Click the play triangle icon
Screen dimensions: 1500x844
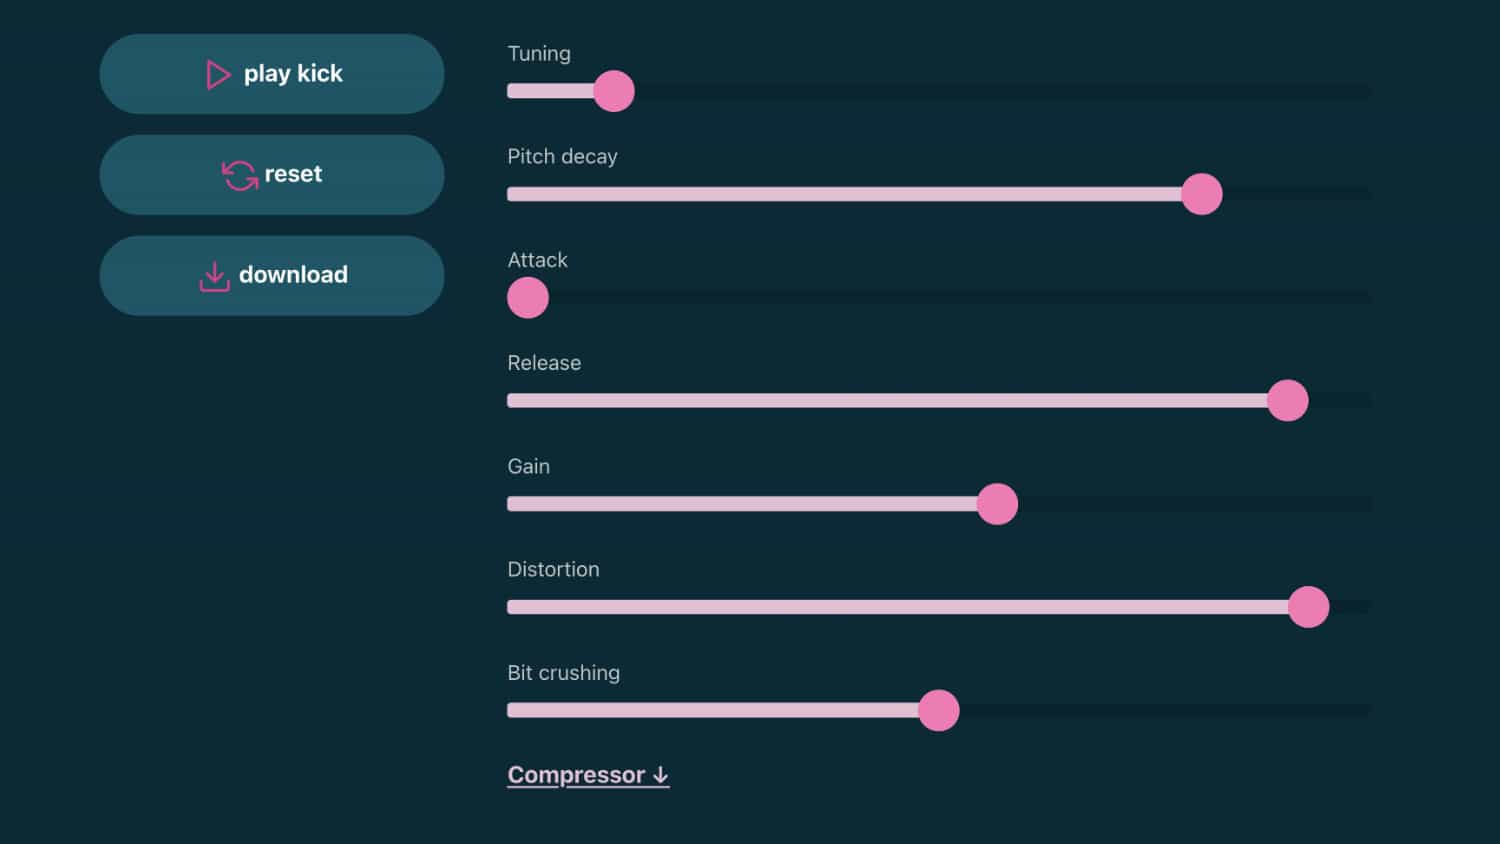click(218, 74)
